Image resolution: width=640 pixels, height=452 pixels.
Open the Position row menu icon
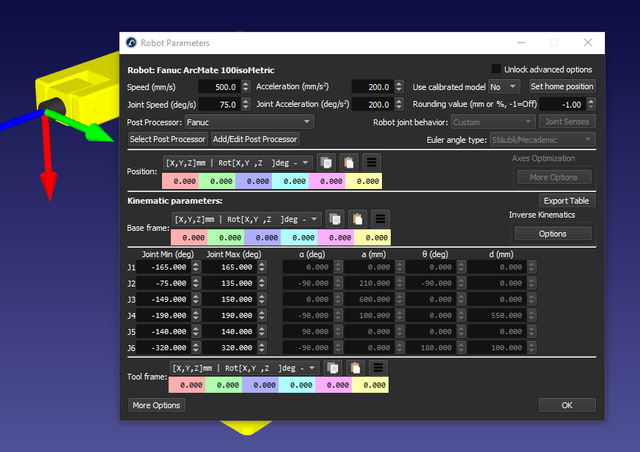coord(371,163)
